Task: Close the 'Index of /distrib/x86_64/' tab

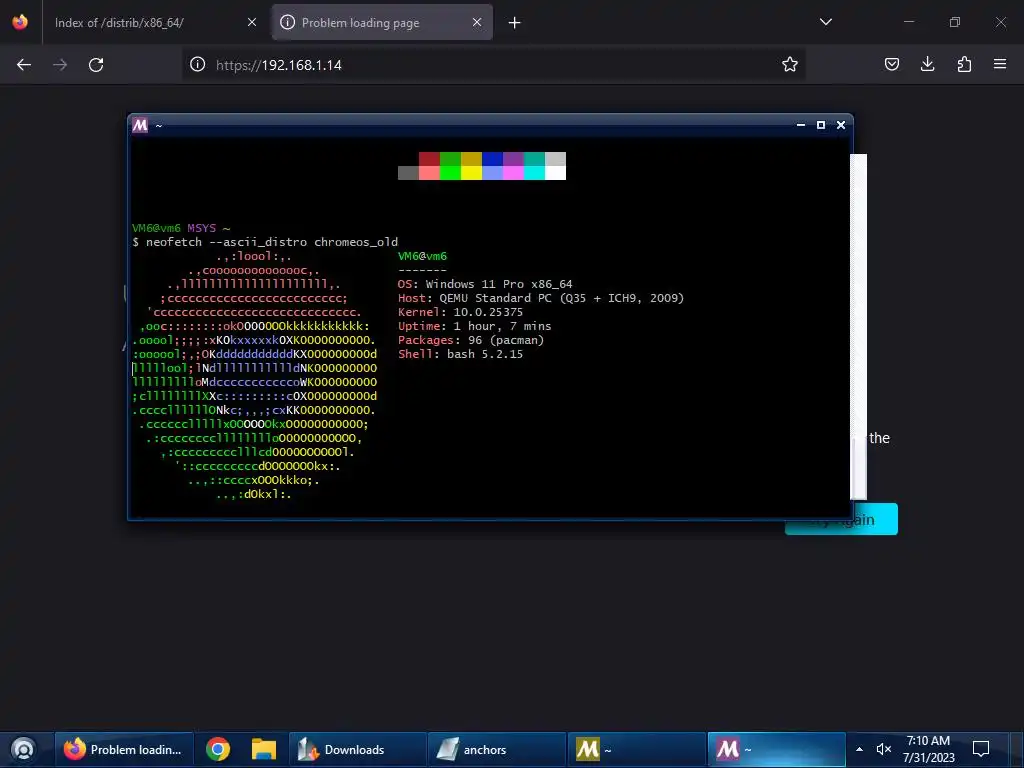Action: pos(252,22)
